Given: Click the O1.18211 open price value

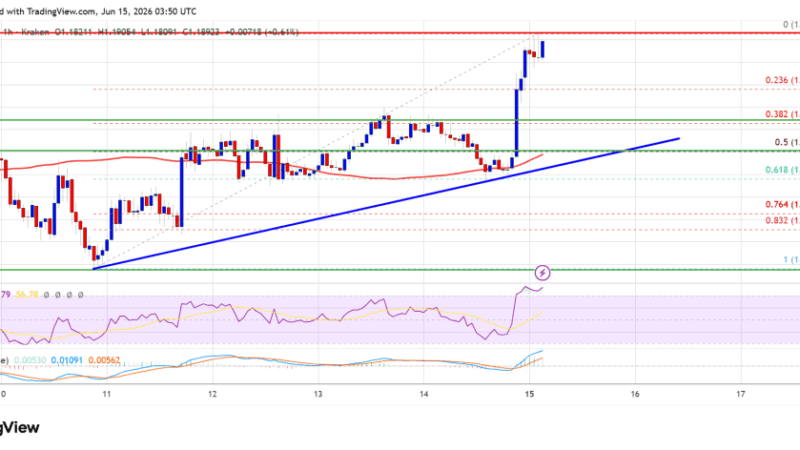Looking at the screenshot, I should tap(74, 32).
